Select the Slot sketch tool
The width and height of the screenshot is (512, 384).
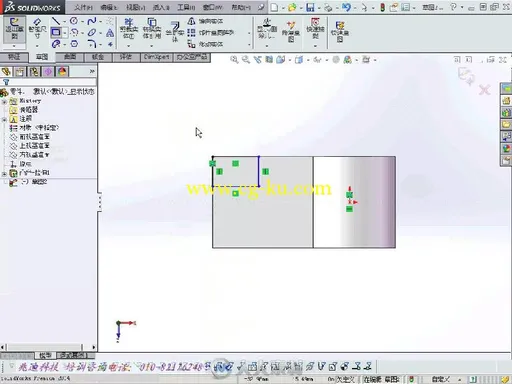pyautogui.click(x=56, y=44)
